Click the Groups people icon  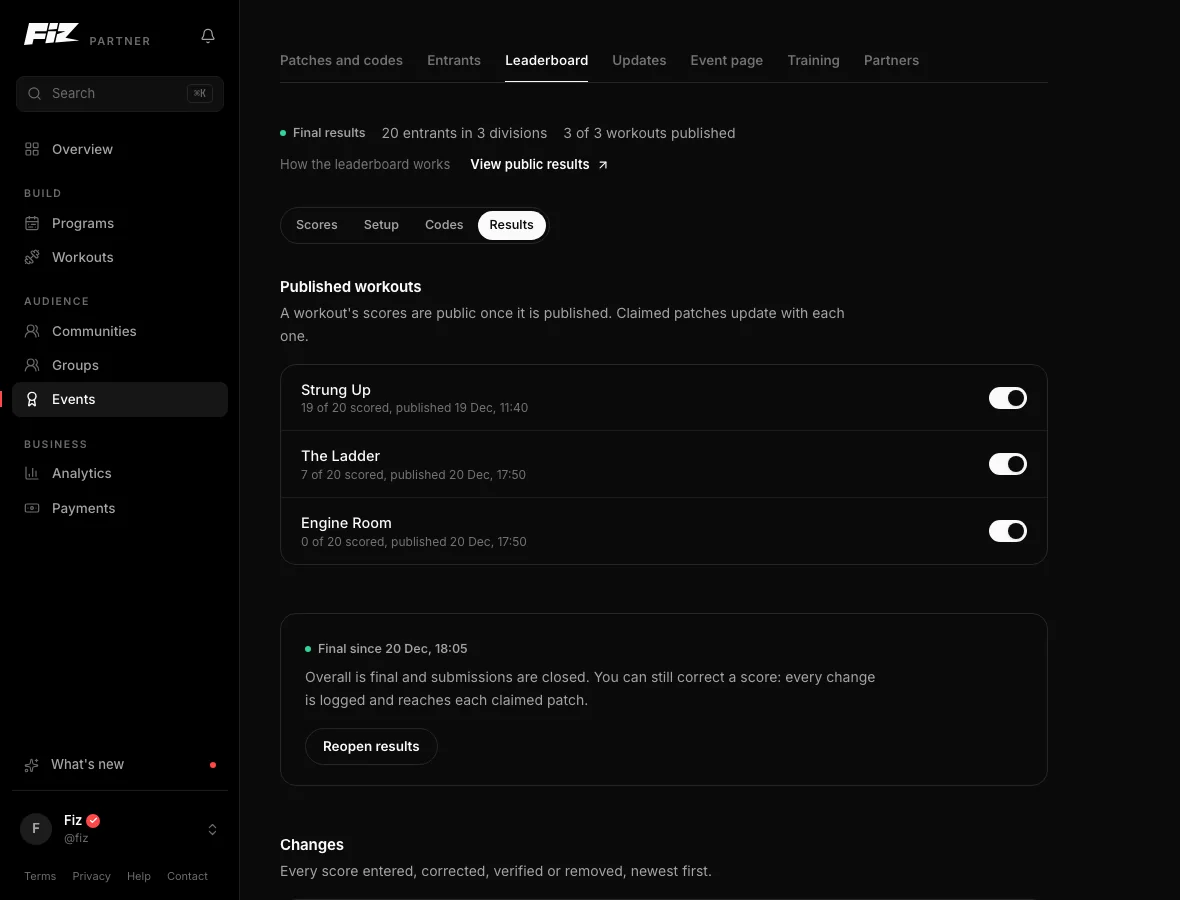[32, 365]
